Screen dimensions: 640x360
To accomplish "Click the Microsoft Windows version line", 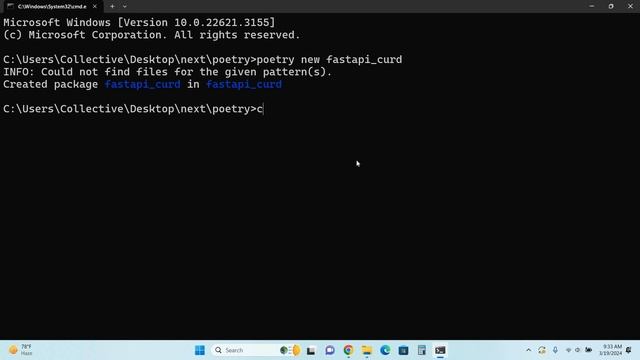I will tap(139, 22).
